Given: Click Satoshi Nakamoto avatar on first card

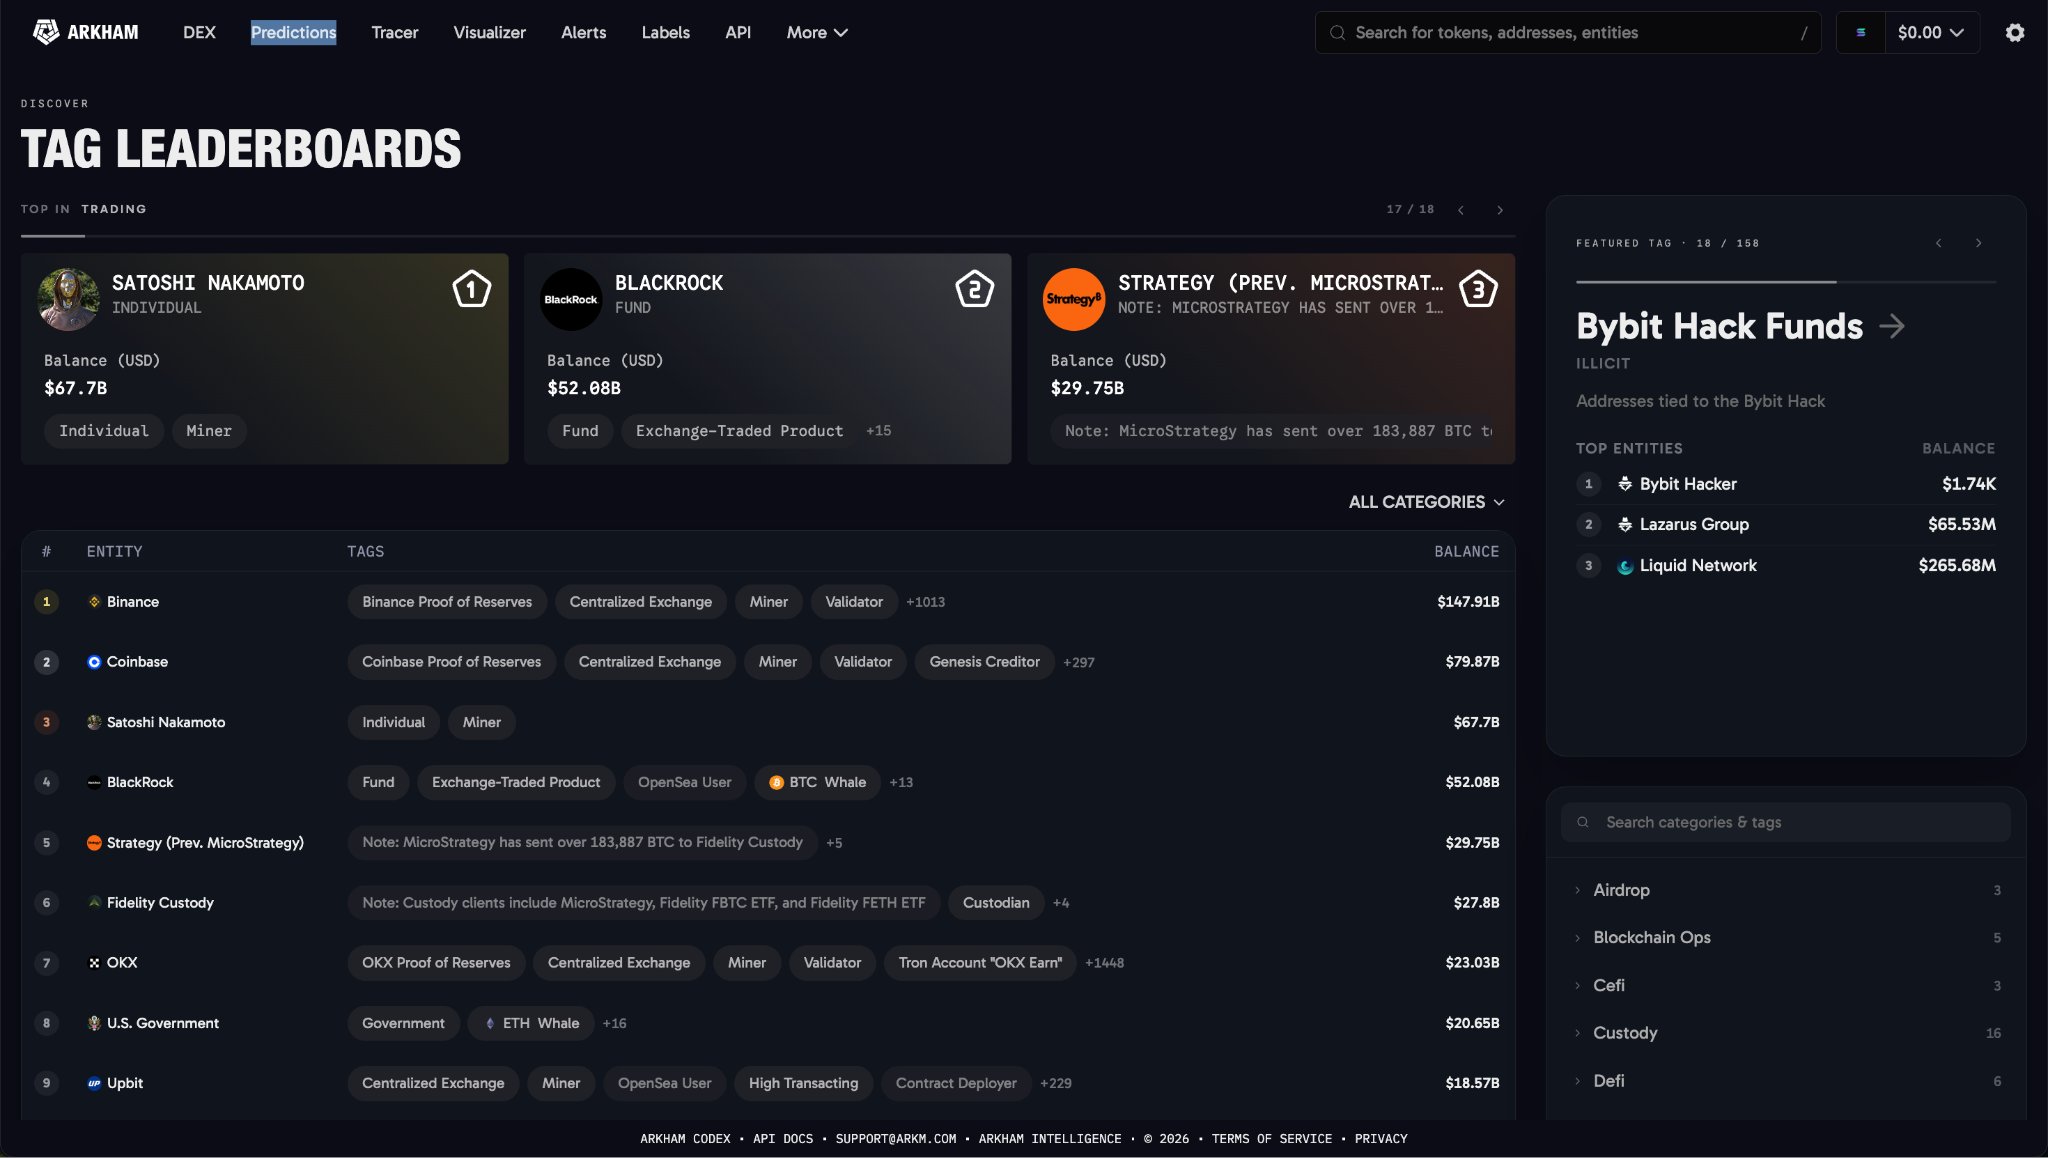Looking at the screenshot, I should [68, 299].
